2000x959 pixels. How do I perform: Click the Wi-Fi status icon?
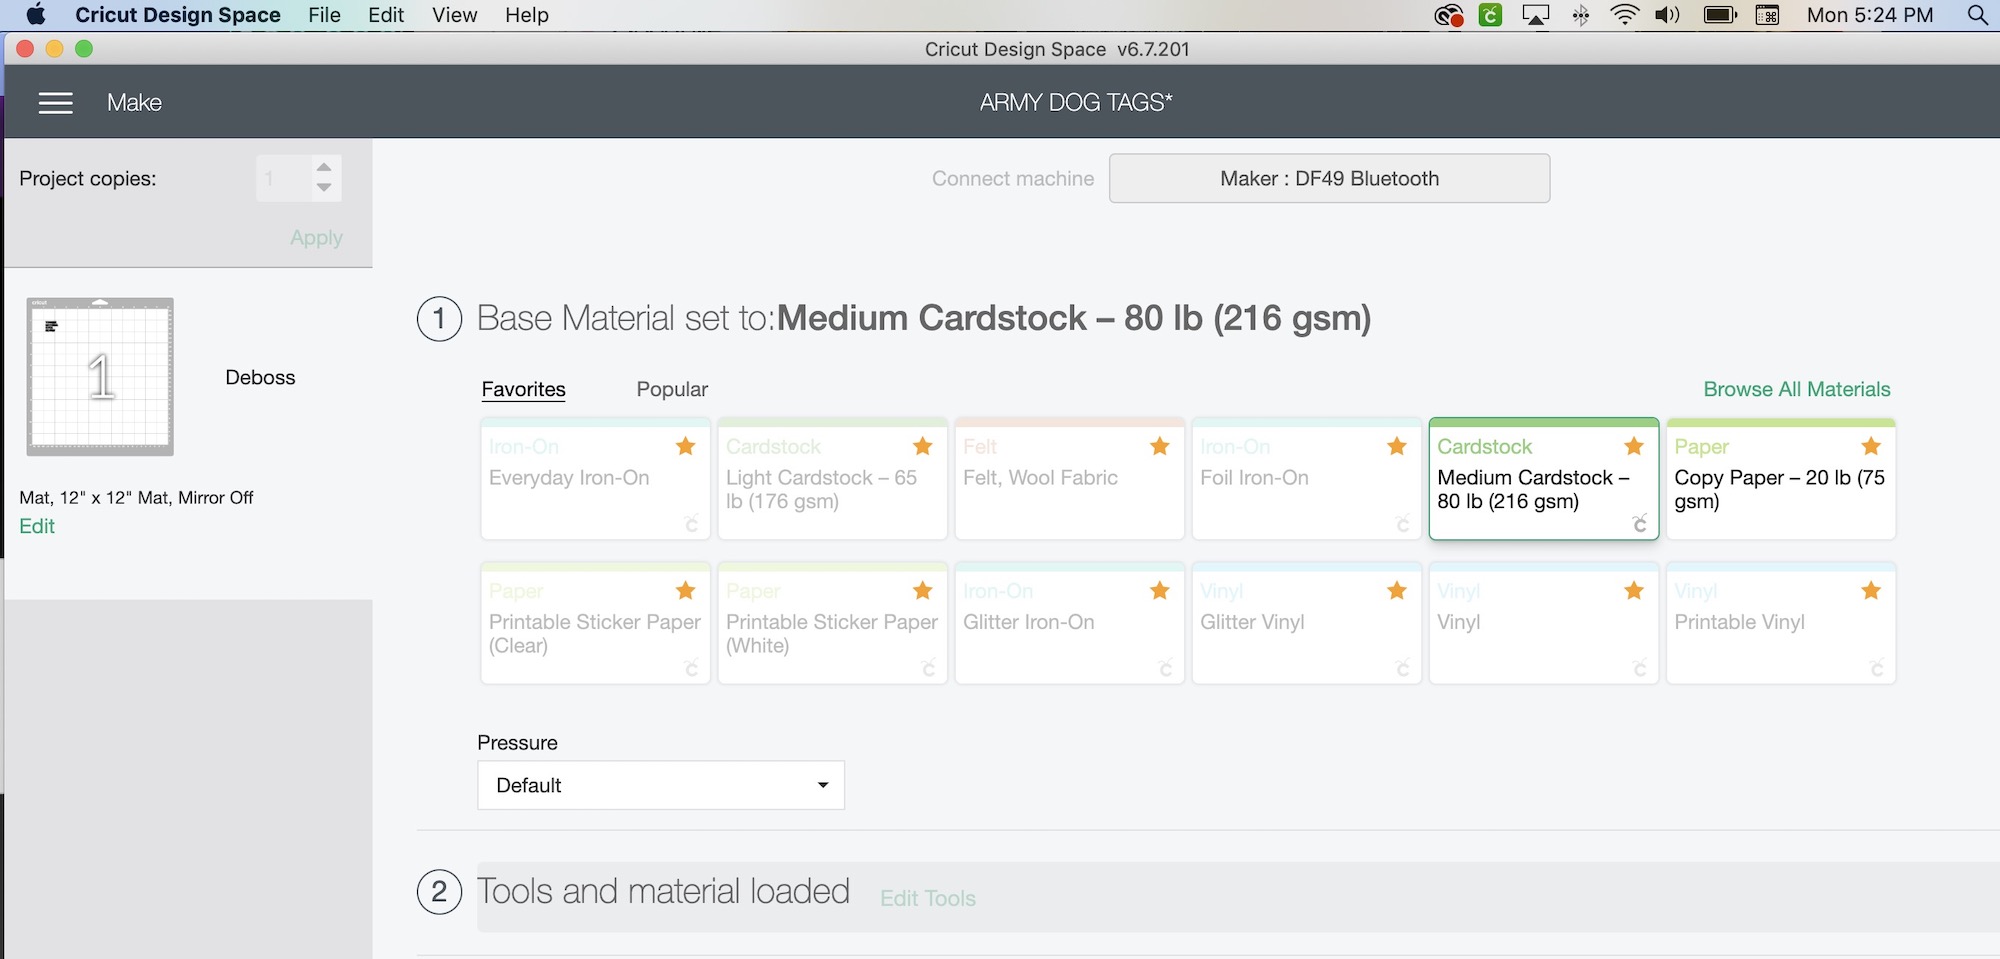1625,15
